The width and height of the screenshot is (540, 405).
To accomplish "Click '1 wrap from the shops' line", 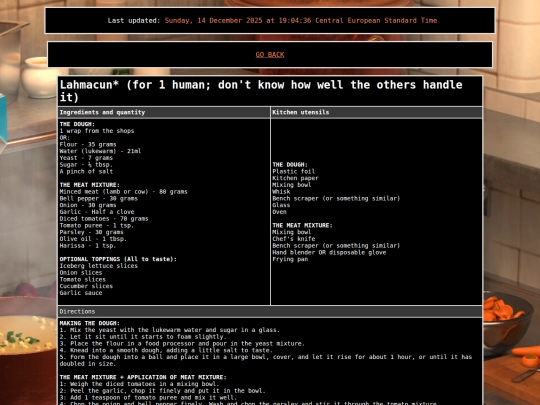I will (97, 131).
